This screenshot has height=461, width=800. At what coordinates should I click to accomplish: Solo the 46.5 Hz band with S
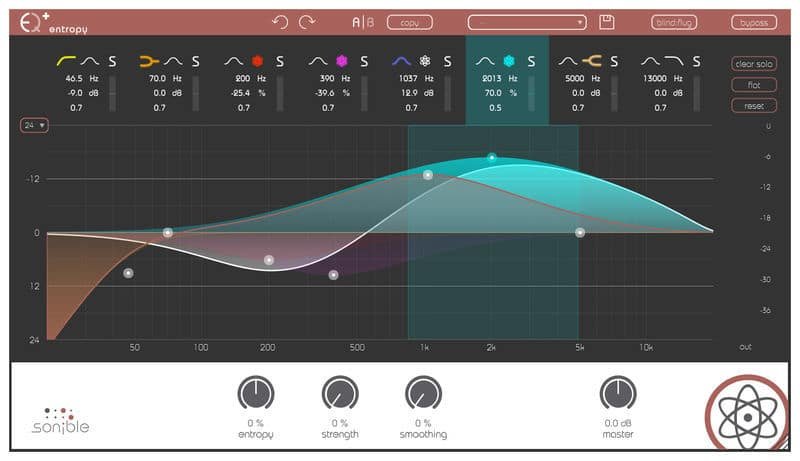(x=112, y=62)
